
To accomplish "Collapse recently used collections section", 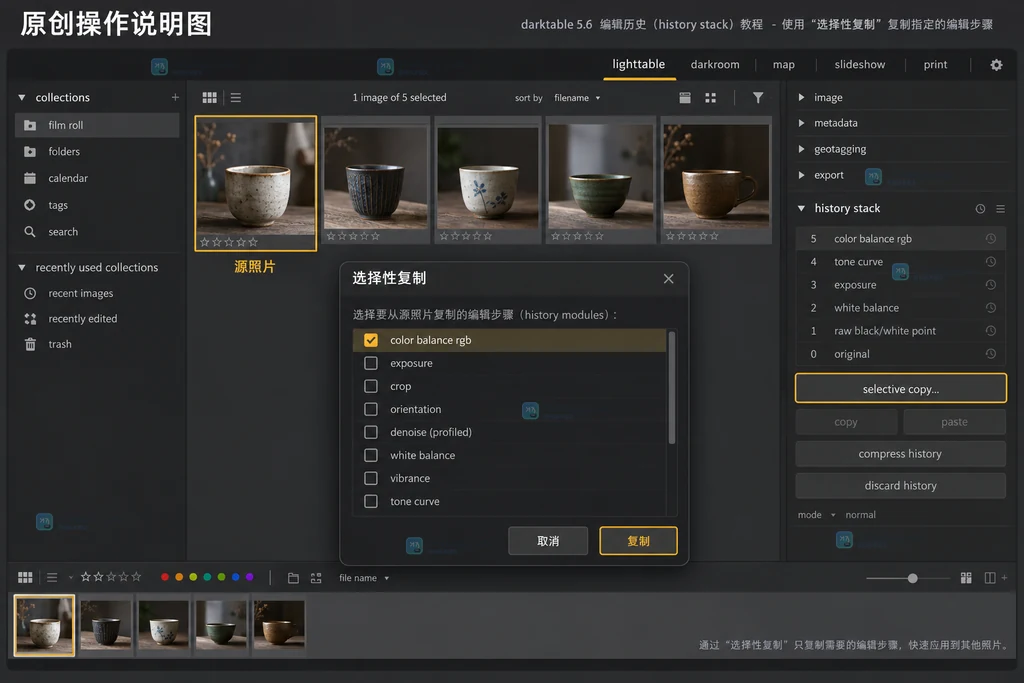I will (22, 267).
